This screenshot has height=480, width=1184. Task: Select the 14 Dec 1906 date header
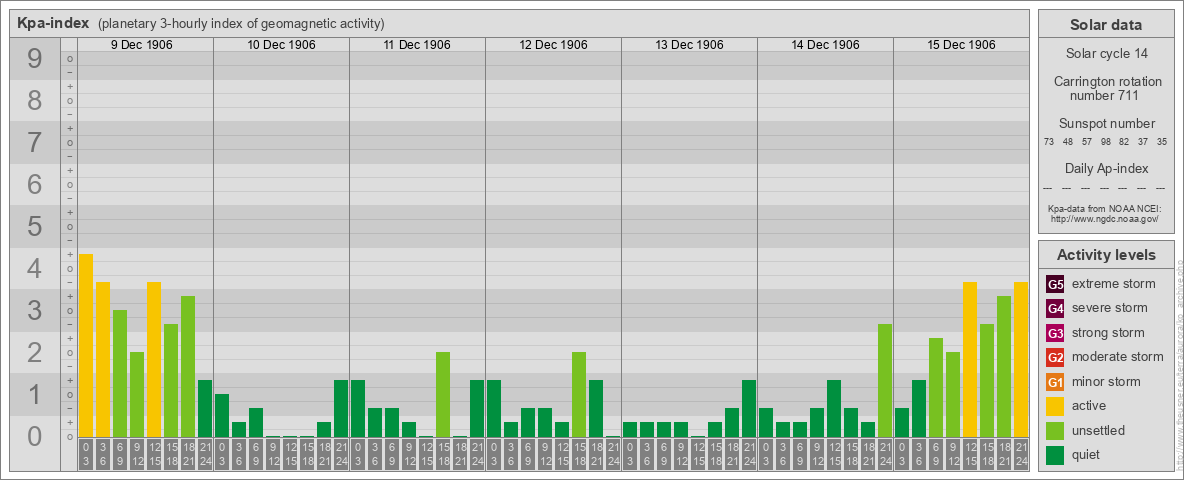pyautogui.click(x=825, y=45)
